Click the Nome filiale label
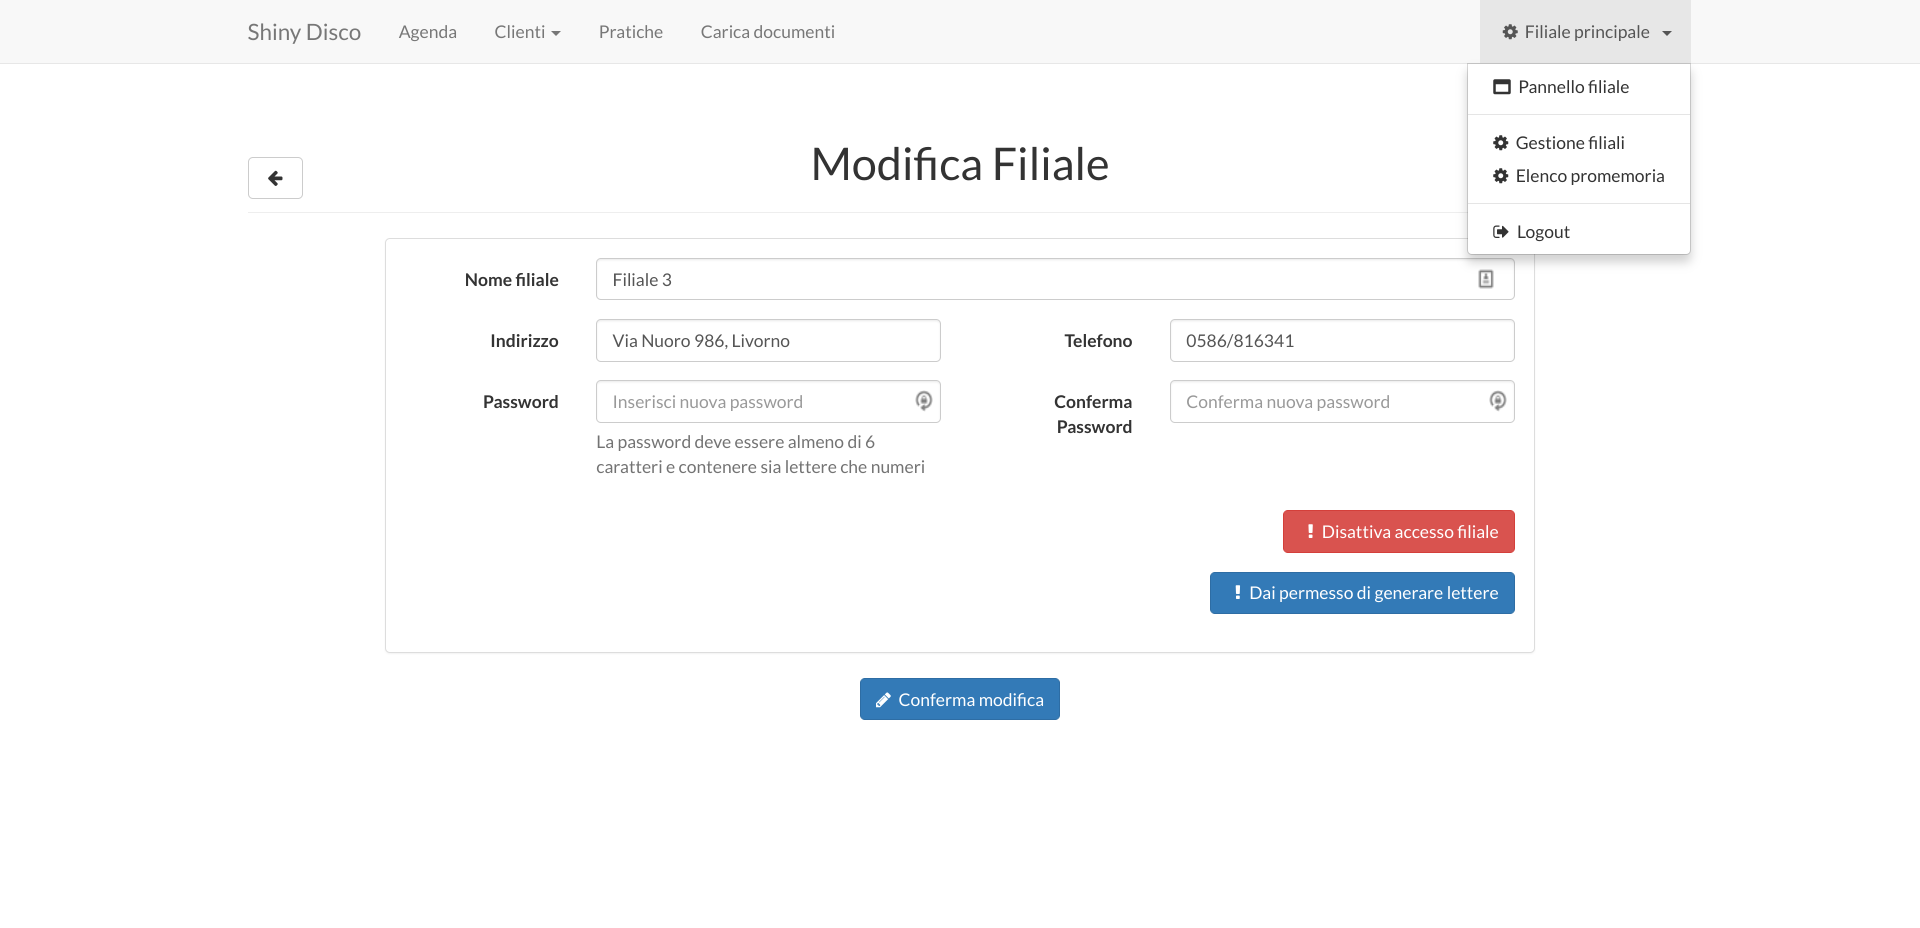 (x=511, y=280)
